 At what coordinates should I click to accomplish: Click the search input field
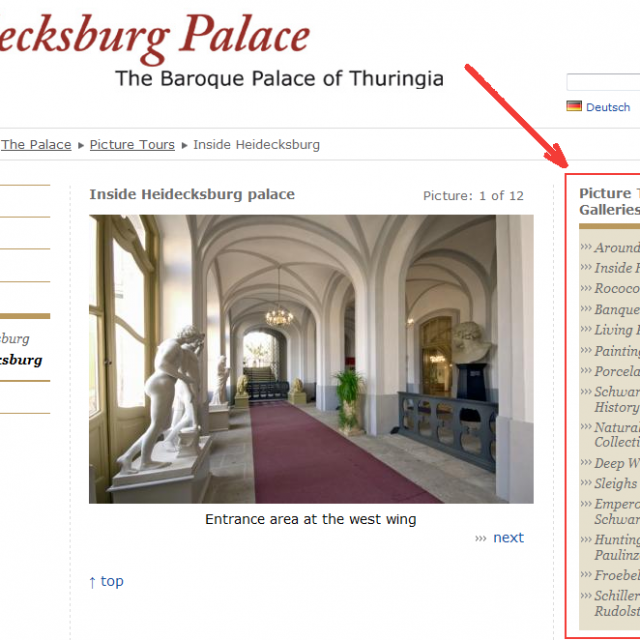603,82
